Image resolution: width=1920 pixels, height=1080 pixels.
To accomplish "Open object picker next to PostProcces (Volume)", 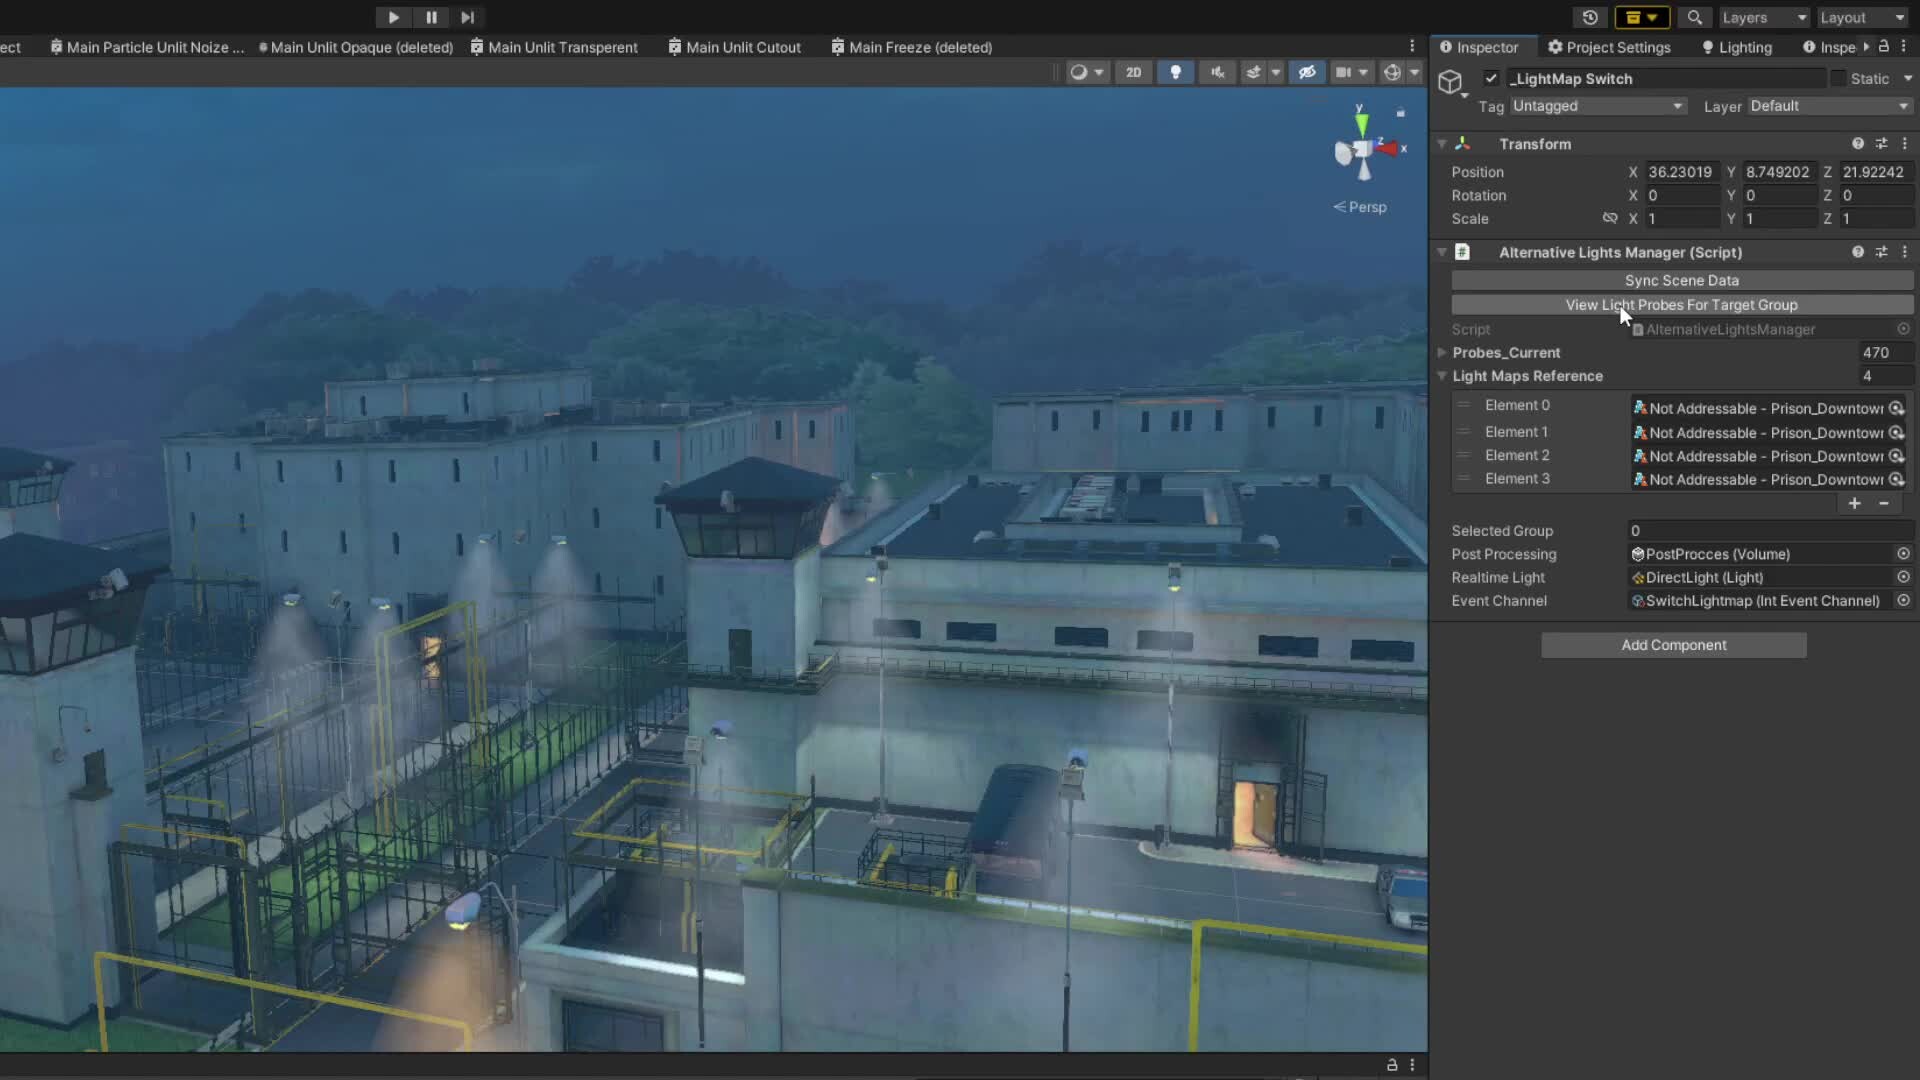I will tap(1903, 553).
